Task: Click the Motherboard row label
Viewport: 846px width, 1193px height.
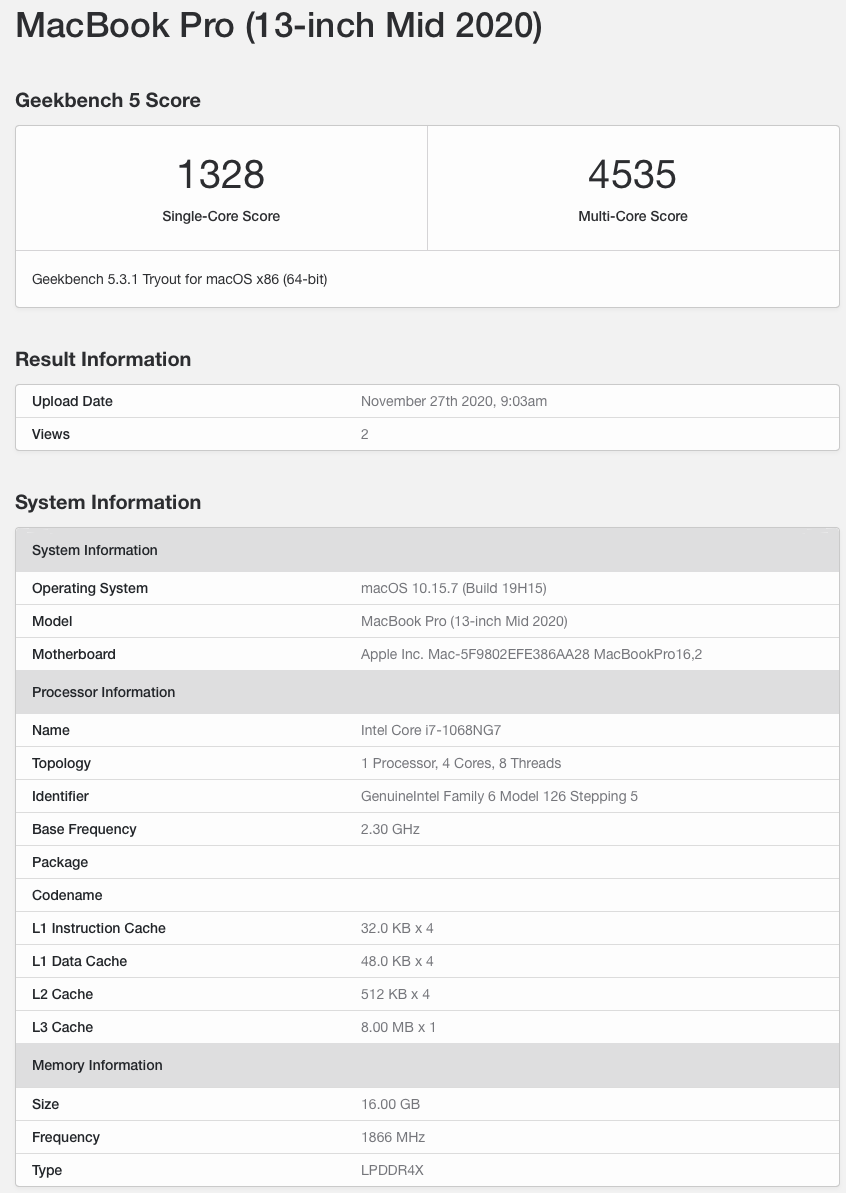Action: [x=74, y=654]
